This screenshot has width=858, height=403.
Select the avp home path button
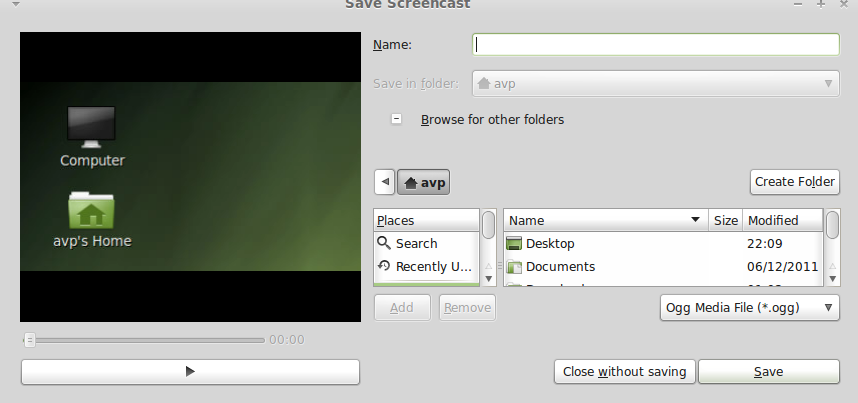[424, 182]
